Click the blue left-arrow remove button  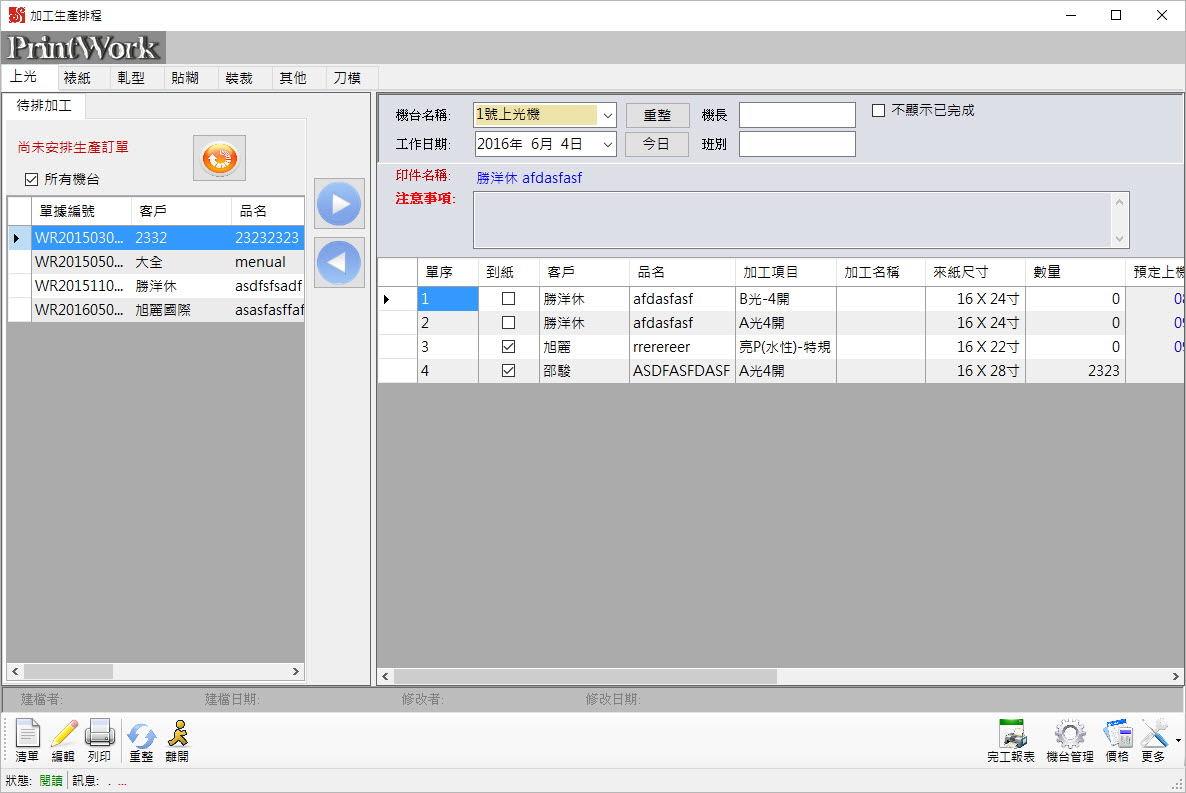[339, 262]
